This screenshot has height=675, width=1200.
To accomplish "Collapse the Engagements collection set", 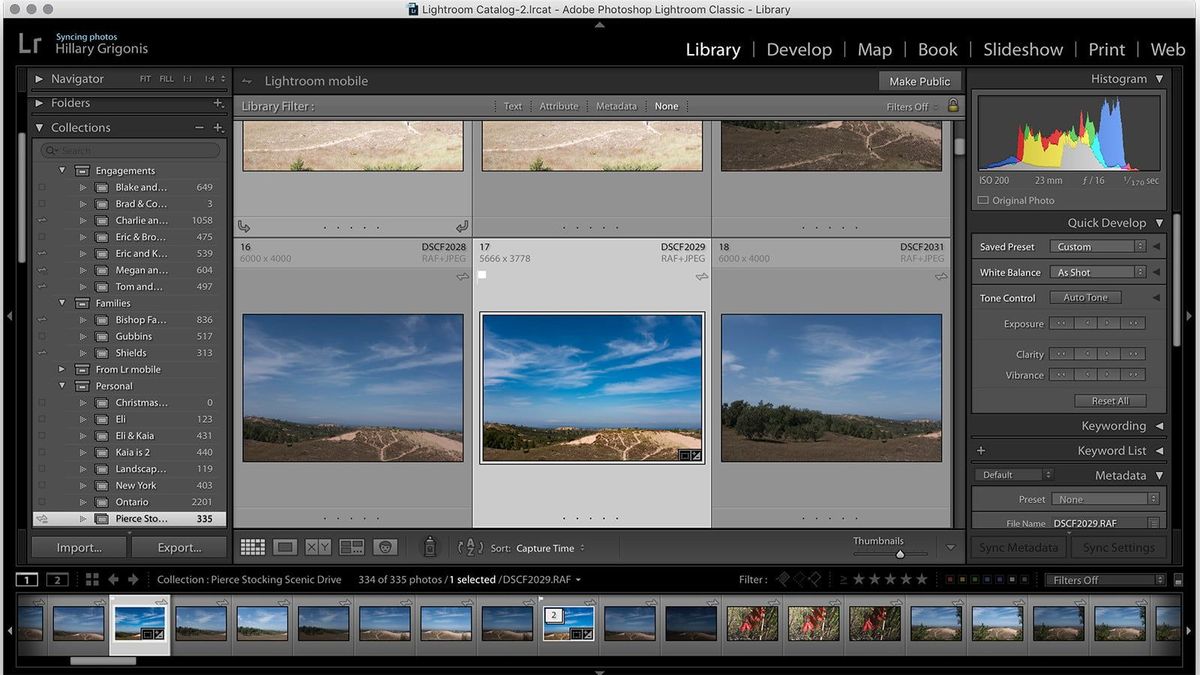I will click(x=62, y=170).
